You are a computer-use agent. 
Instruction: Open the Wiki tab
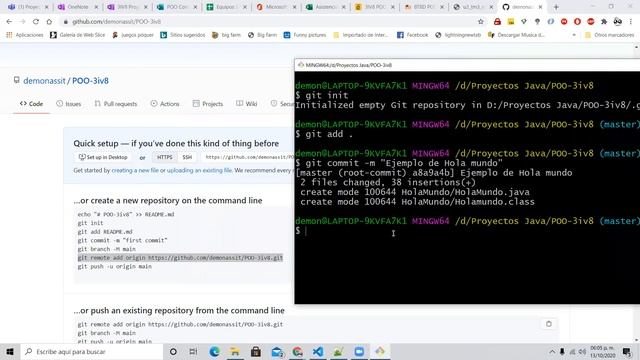(247, 104)
